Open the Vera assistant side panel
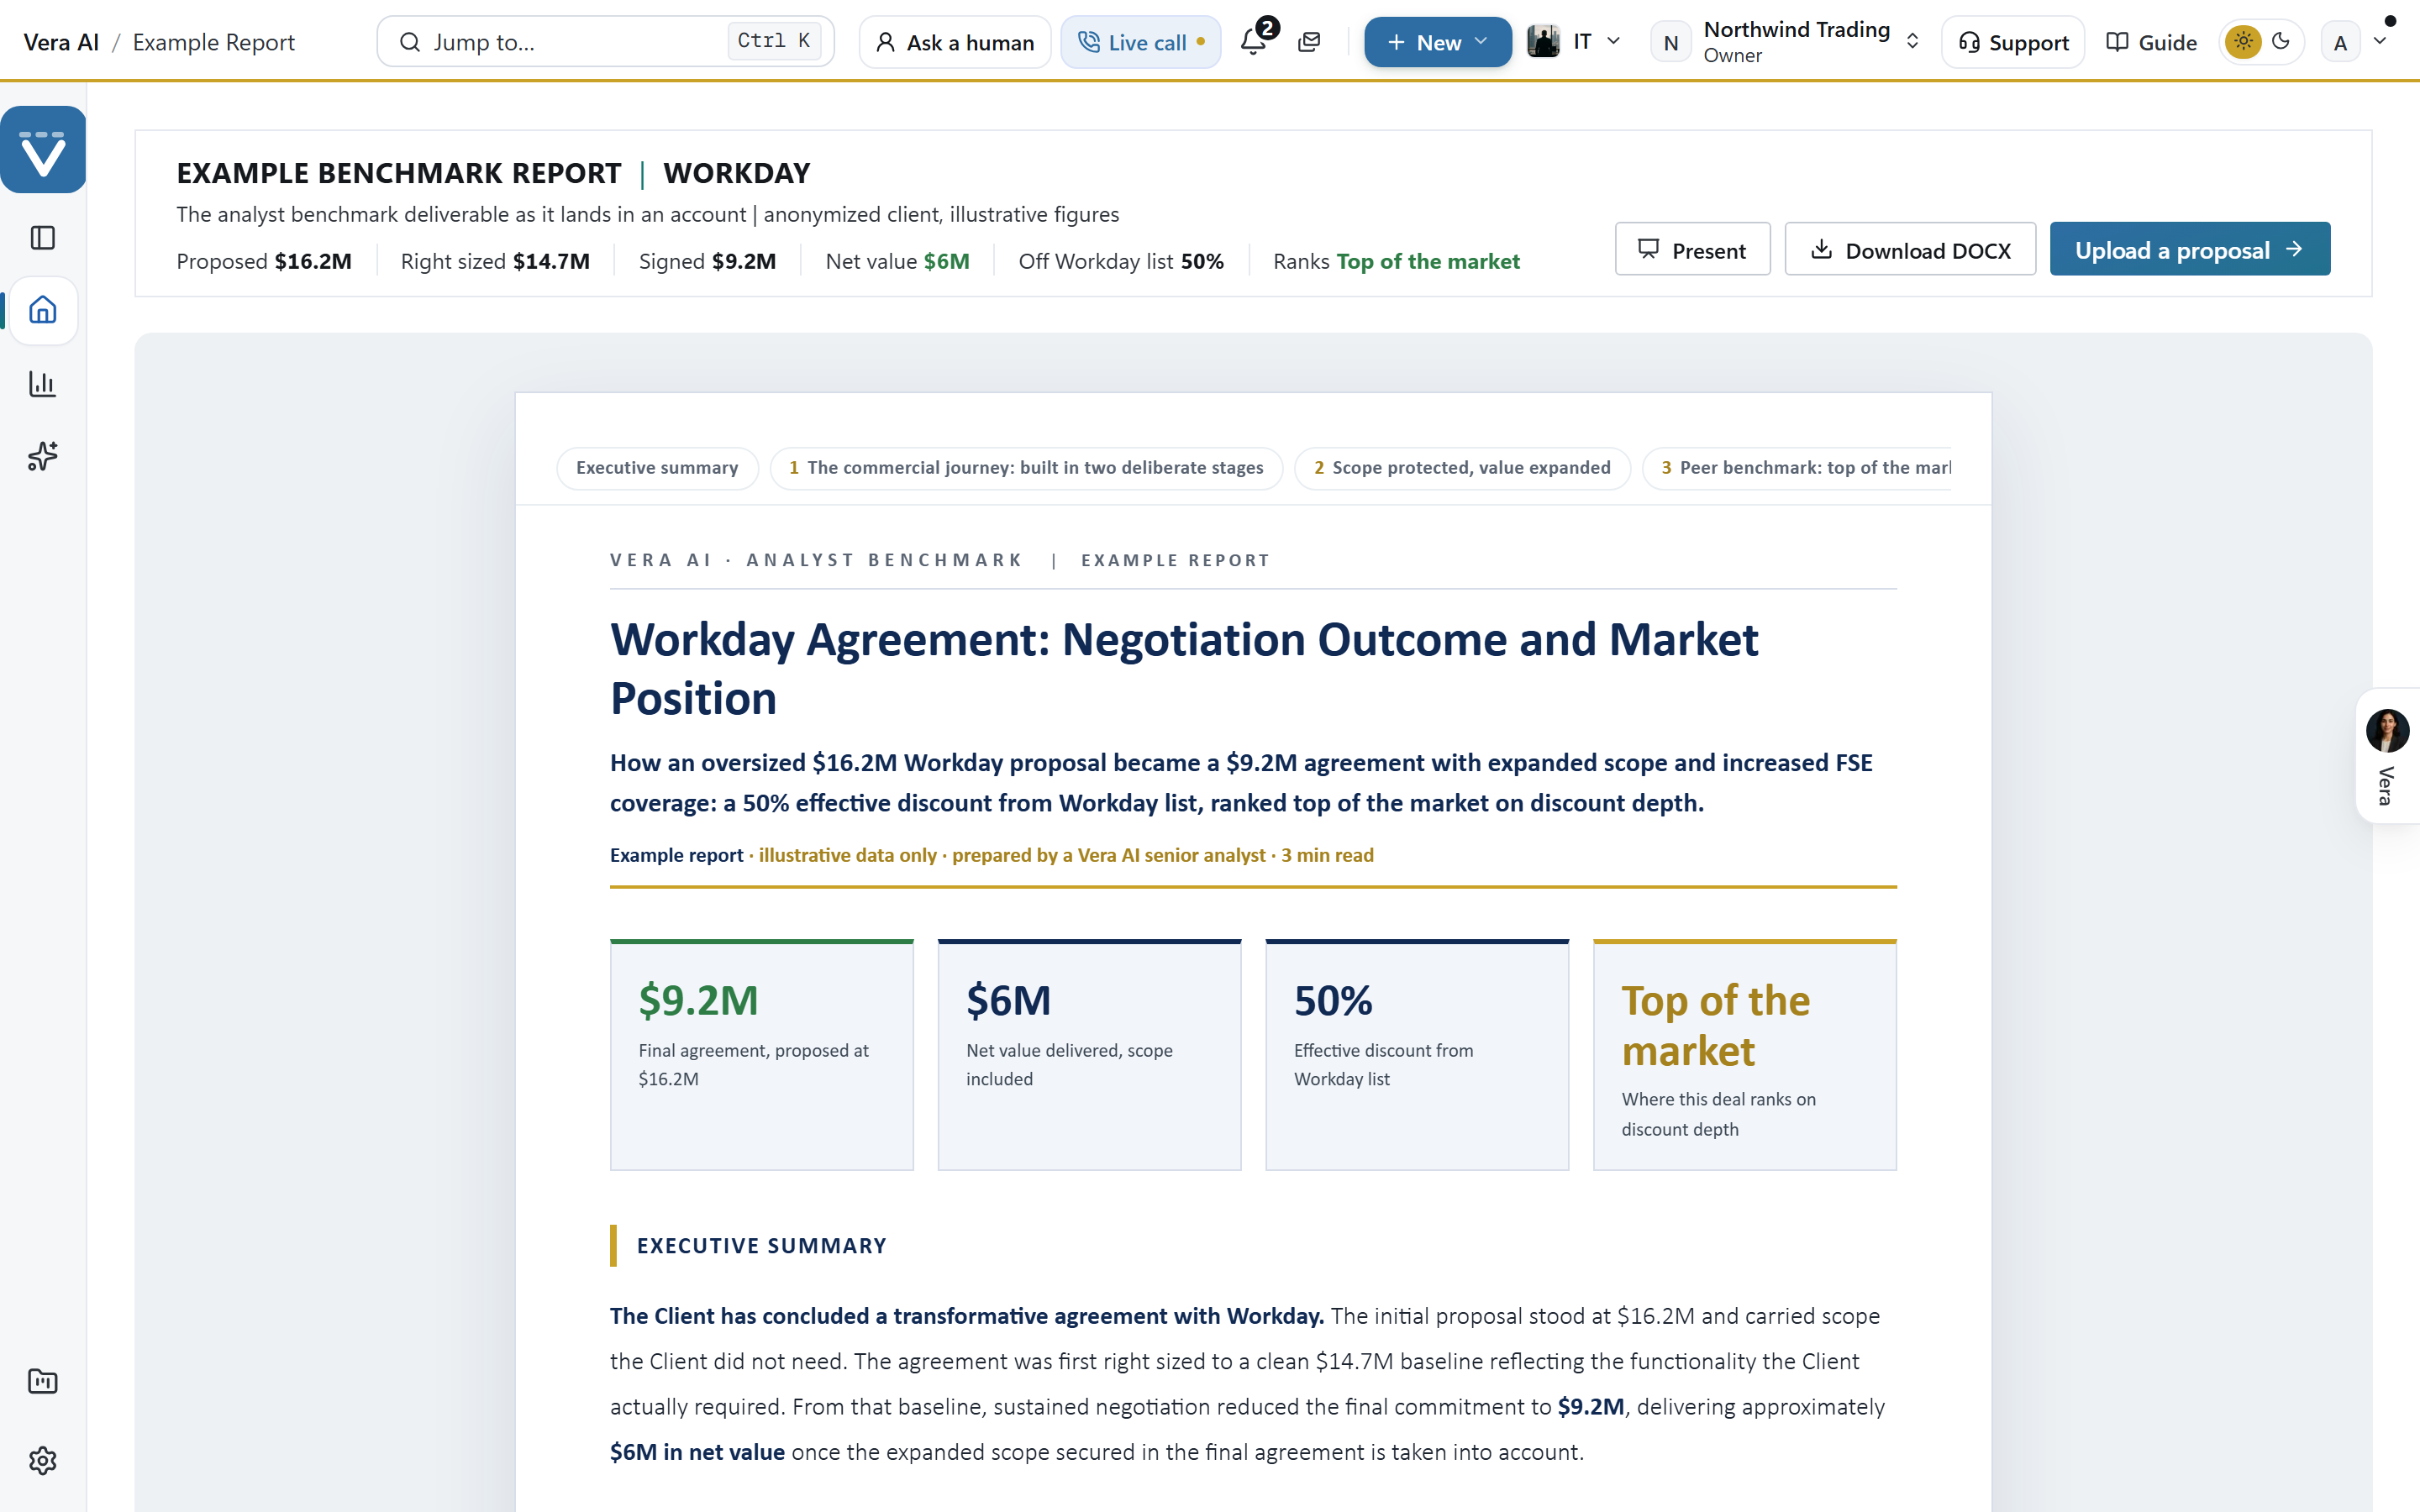Screen dimensions: 2420x1512 [x=2387, y=756]
